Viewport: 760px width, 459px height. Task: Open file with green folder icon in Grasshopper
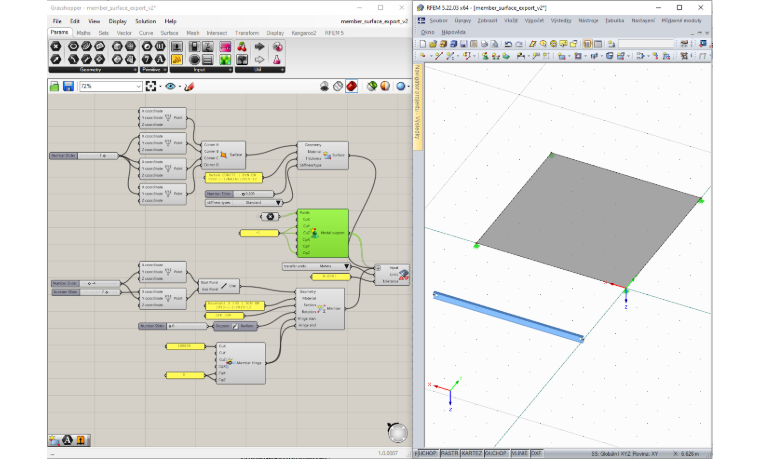pyautogui.click(x=54, y=86)
